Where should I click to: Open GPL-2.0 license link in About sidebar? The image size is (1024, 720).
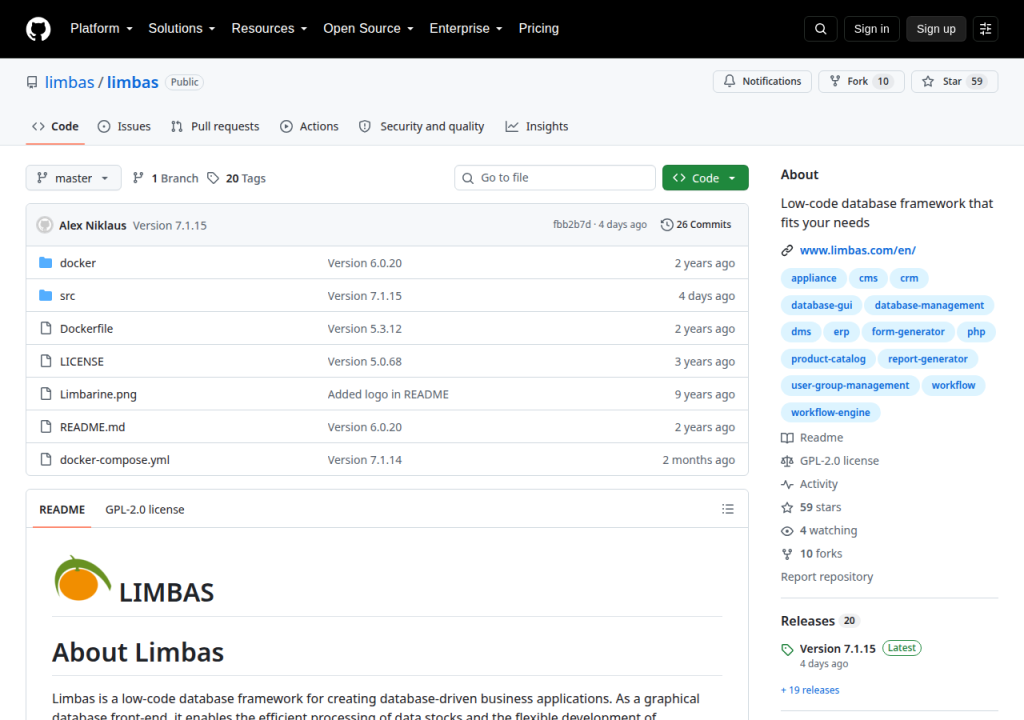(x=830, y=461)
